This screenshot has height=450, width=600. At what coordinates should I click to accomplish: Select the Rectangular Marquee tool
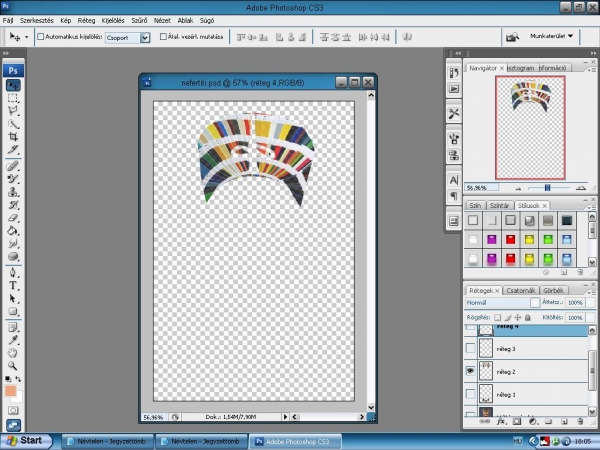(x=13, y=98)
